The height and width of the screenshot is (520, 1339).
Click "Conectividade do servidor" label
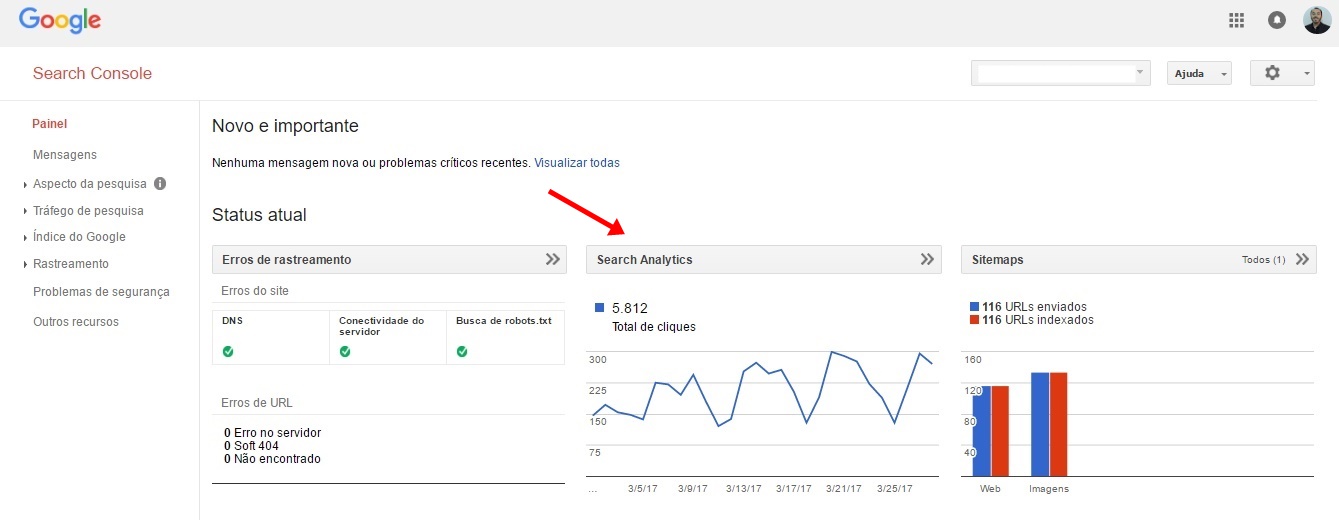point(382,326)
